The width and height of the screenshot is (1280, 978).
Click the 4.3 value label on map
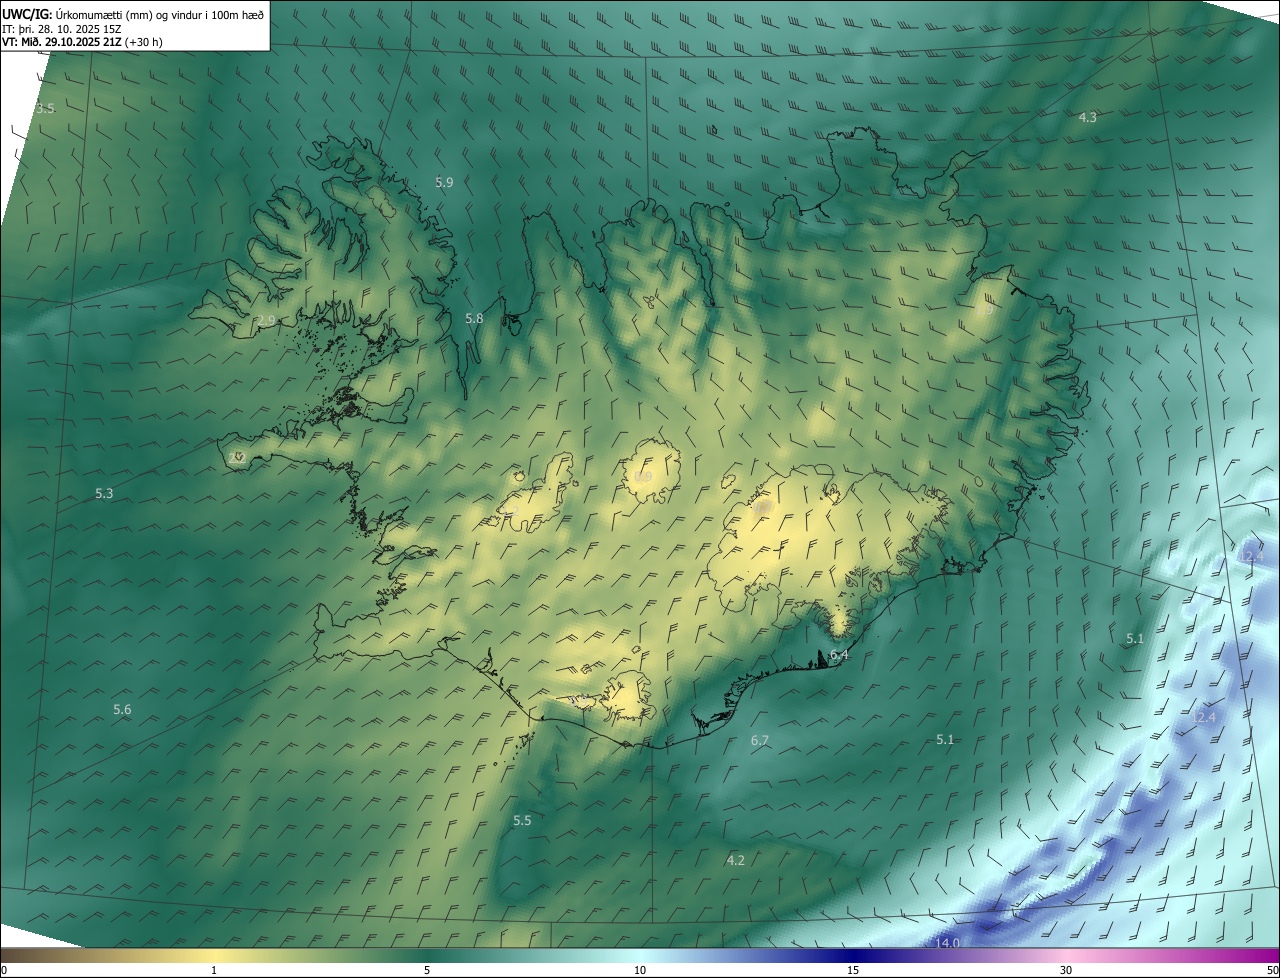1088,117
